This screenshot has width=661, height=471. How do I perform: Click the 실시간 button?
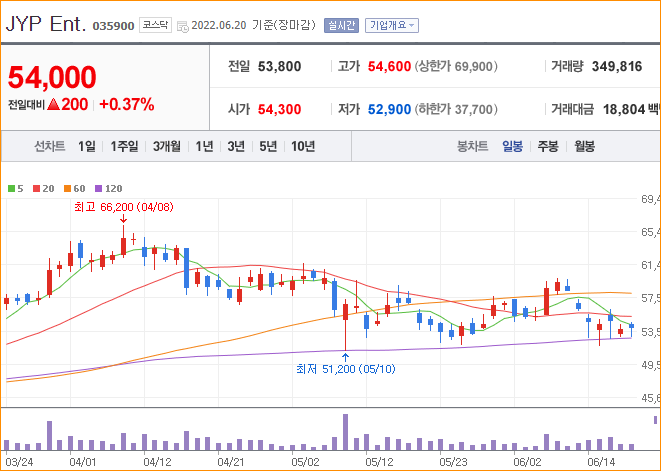tap(341, 25)
